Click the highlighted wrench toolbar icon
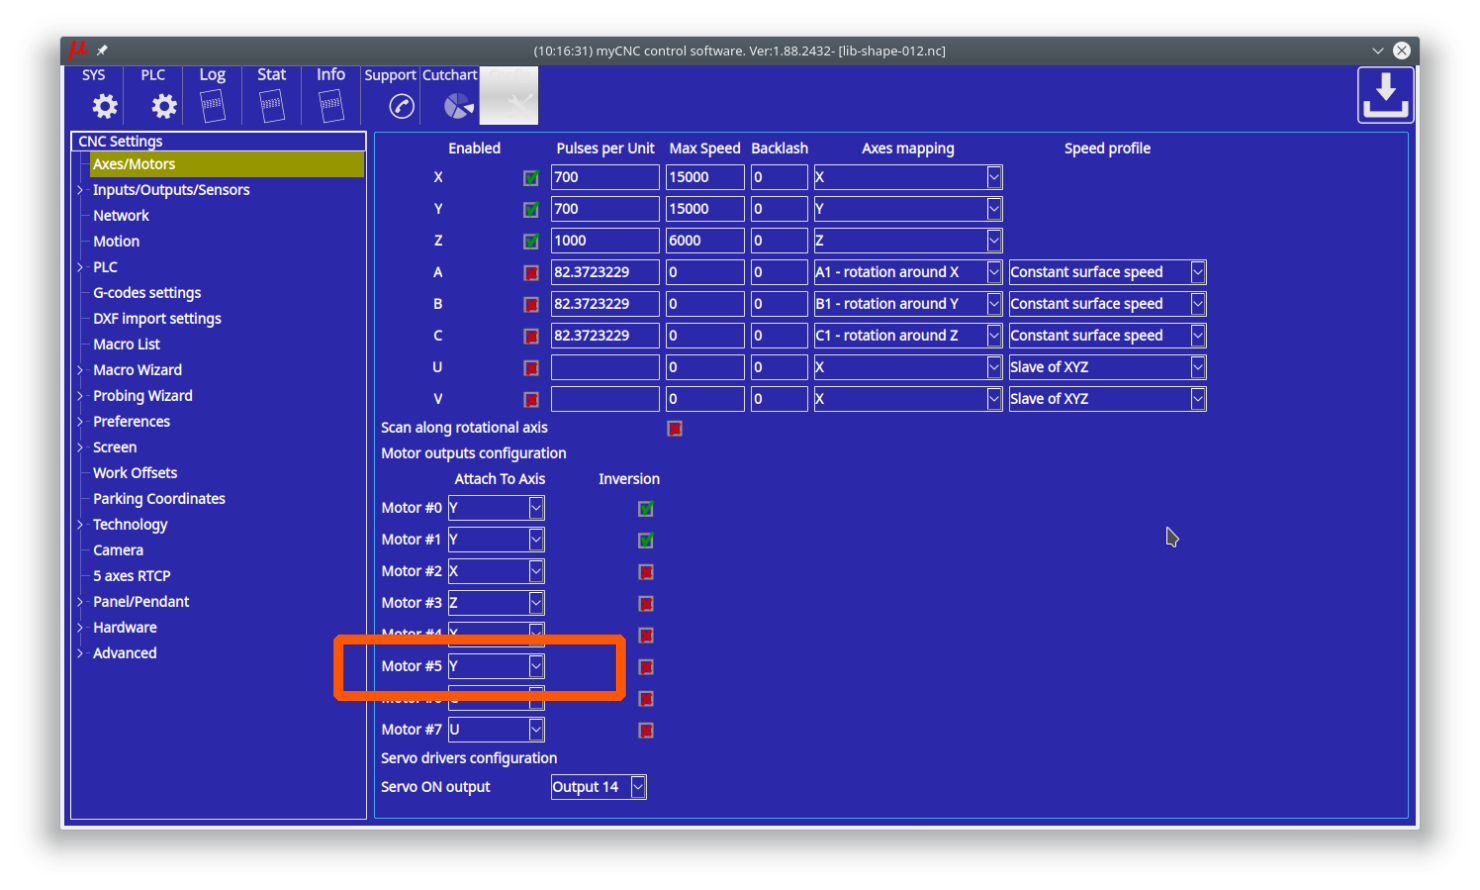1480x890 pixels. pos(510,98)
